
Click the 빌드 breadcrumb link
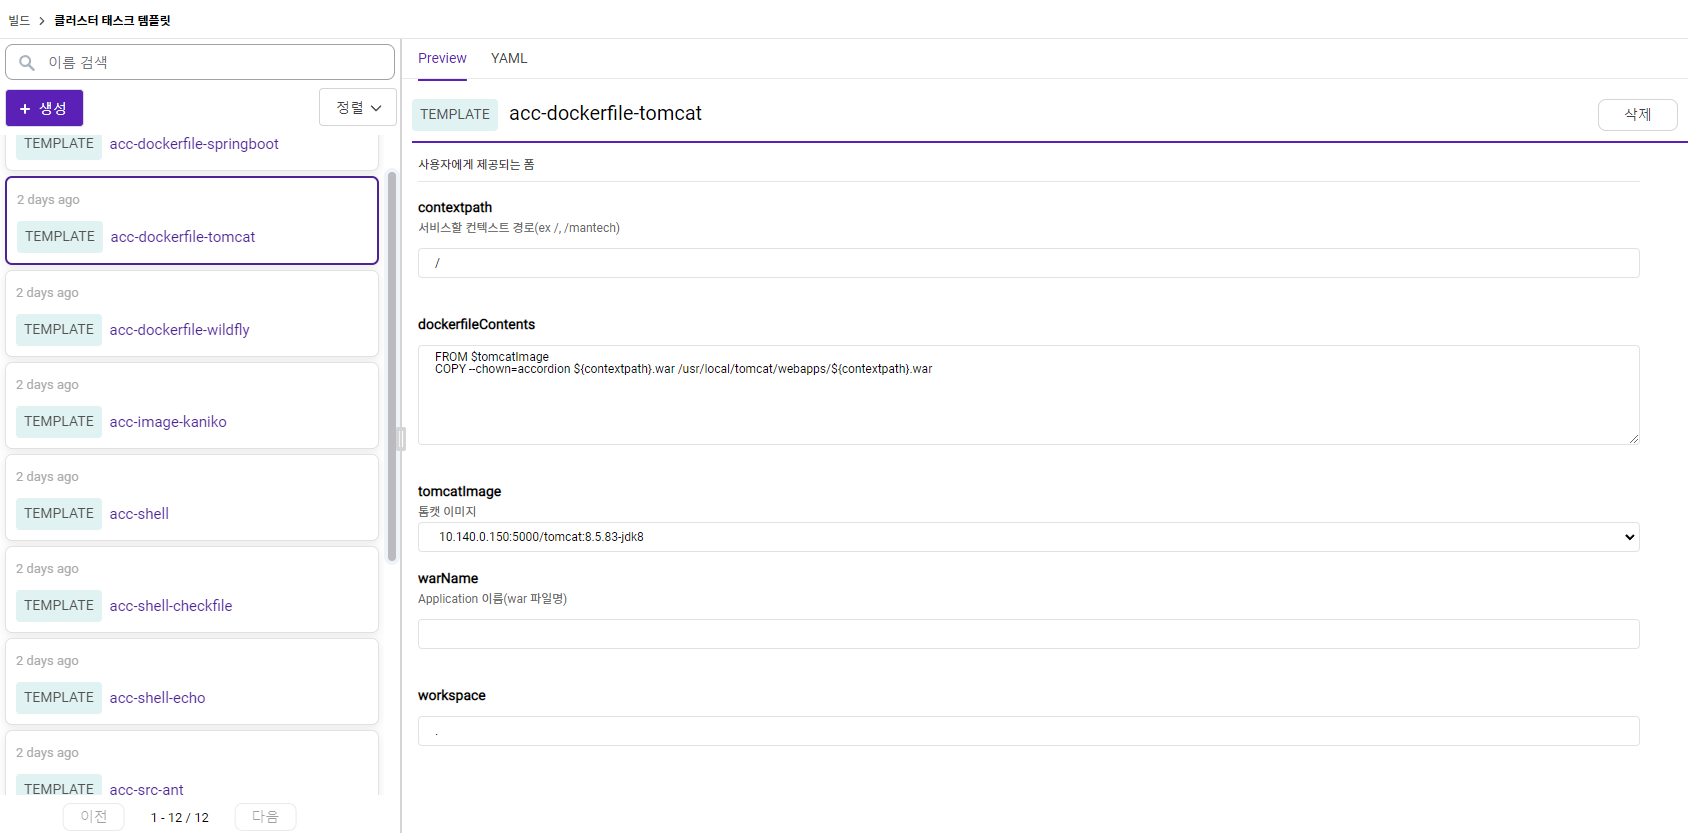pos(19,20)
